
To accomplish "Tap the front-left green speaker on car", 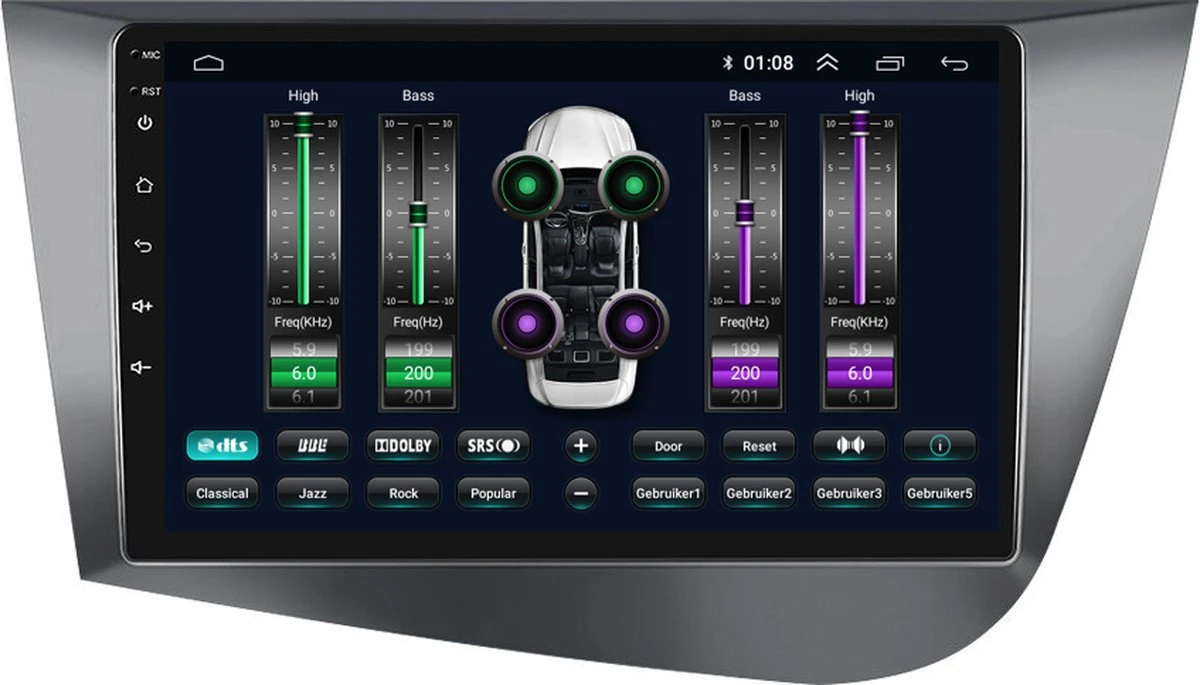I will click(x=521, y=185).
